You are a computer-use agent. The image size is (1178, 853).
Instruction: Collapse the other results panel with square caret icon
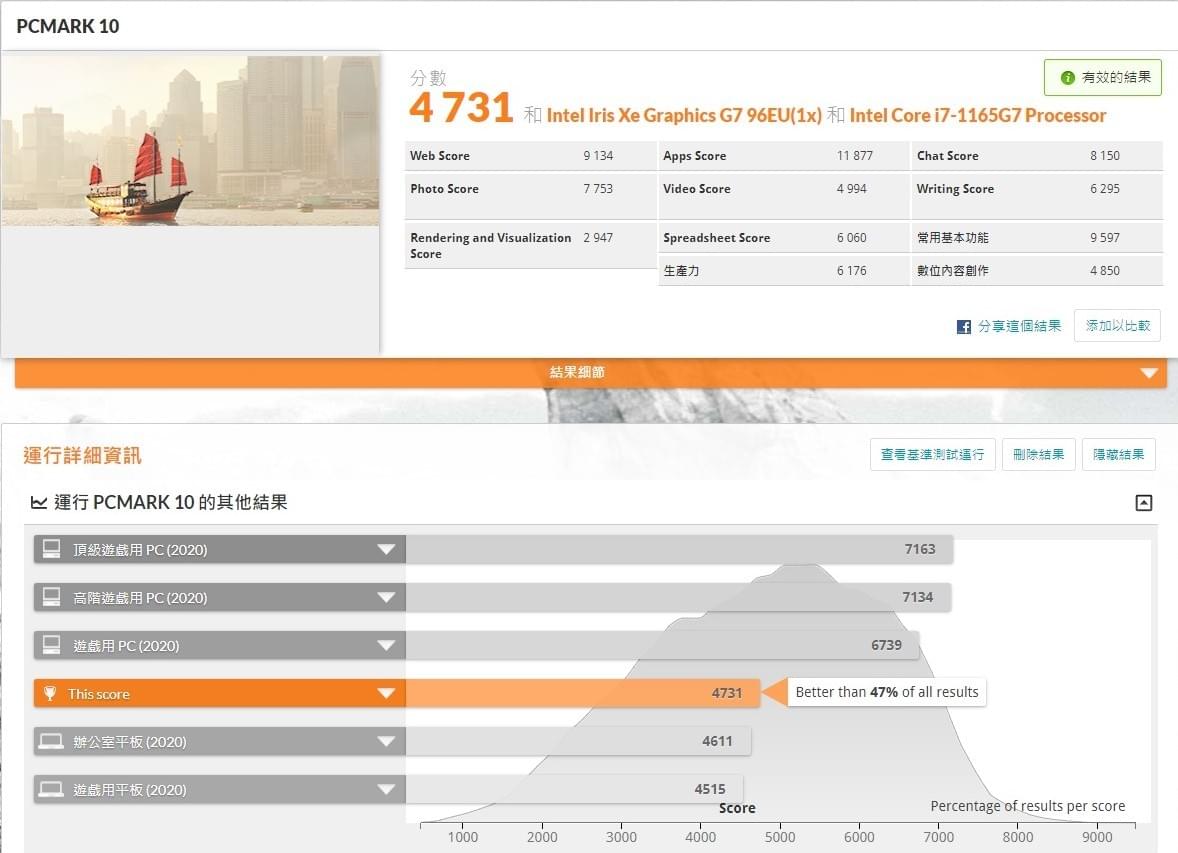(x=1143, y=503)
